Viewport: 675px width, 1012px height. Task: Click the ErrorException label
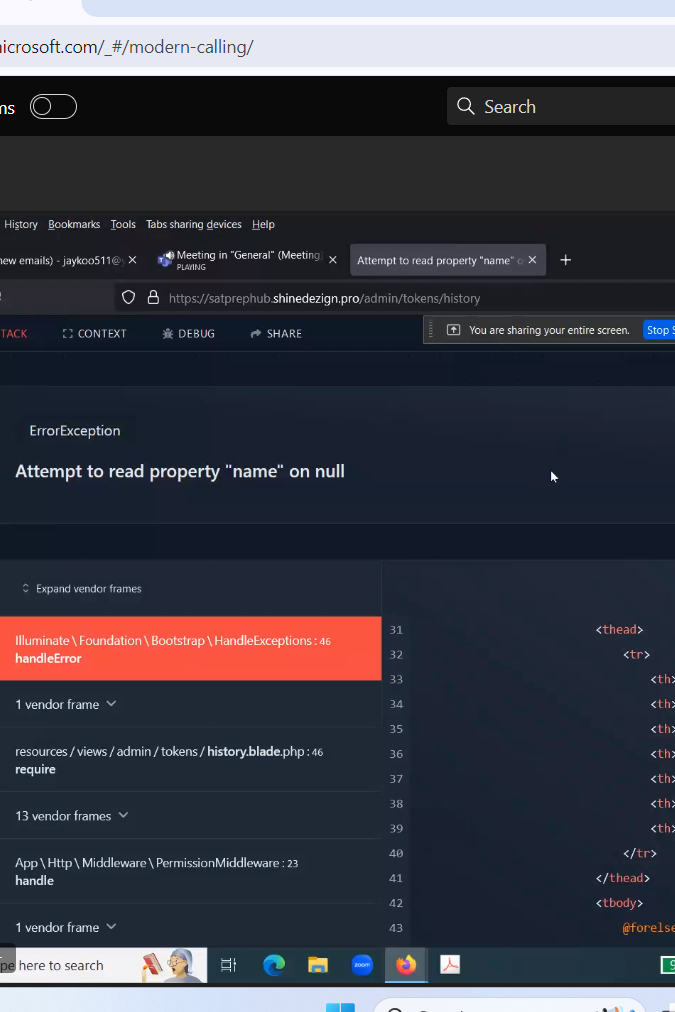75,430
